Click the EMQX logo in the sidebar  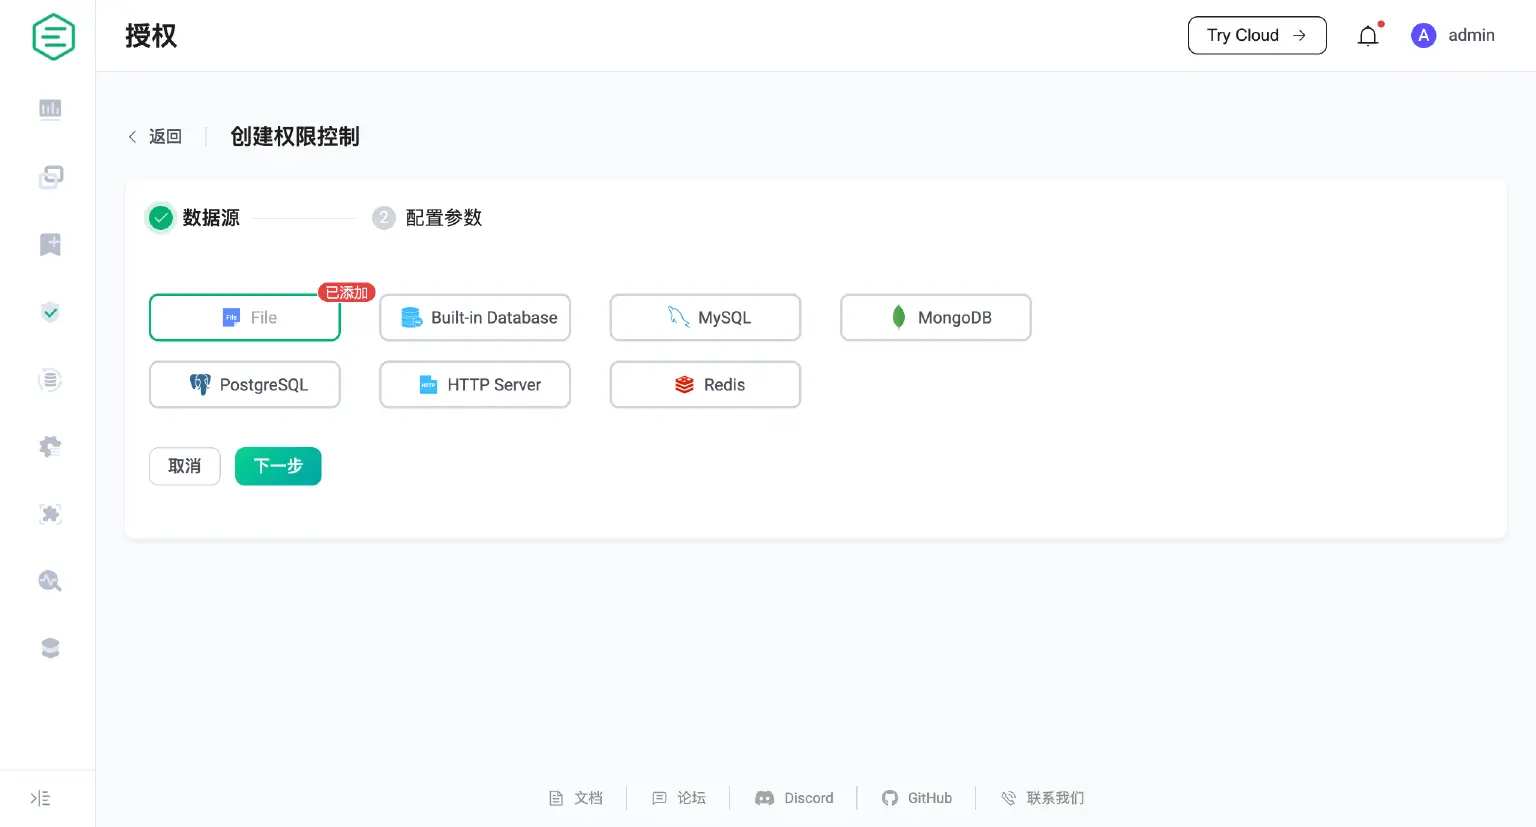(53, 37)
